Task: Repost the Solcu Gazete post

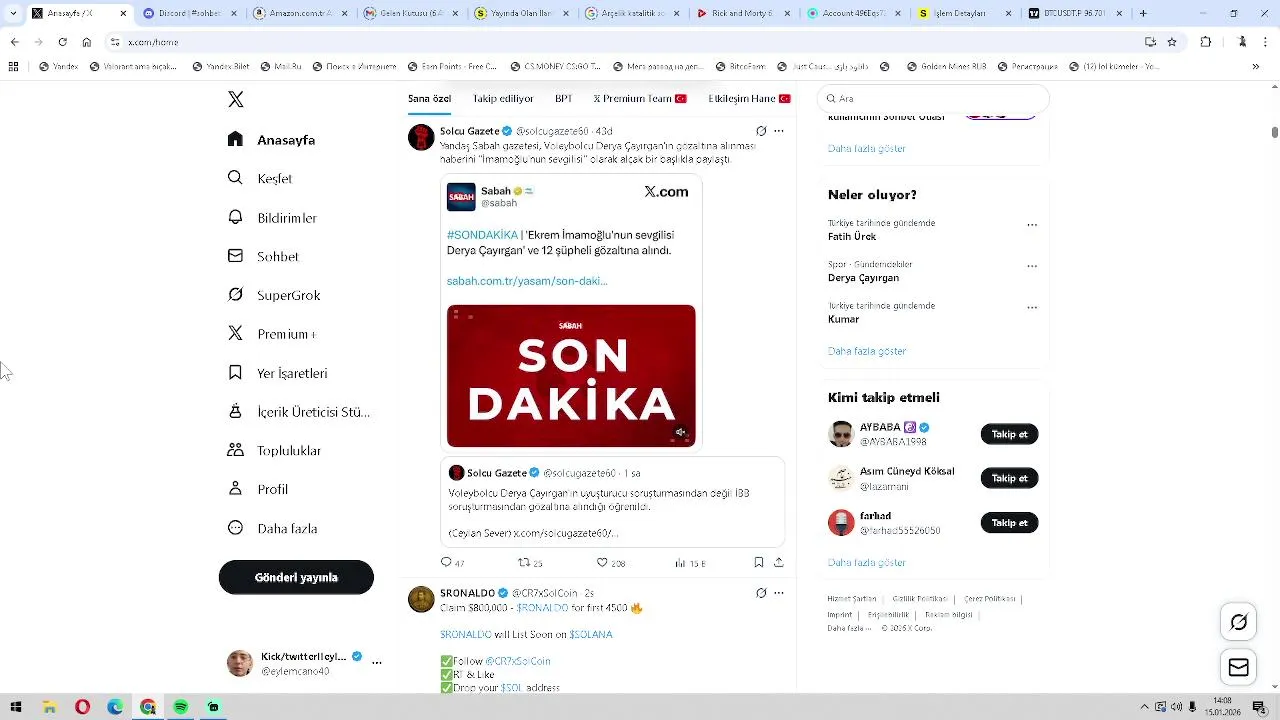Action: click(x=529, y=563)
